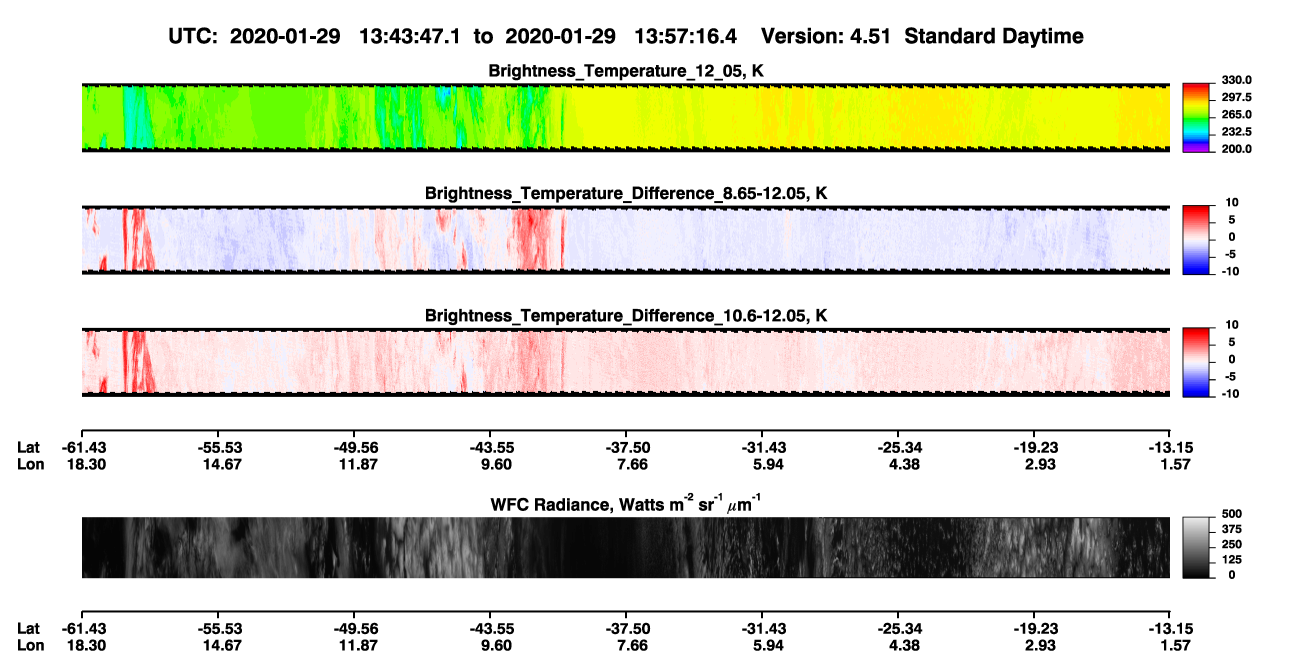Click the 500 tick on the WFC colorbar

click(1233, 514)
